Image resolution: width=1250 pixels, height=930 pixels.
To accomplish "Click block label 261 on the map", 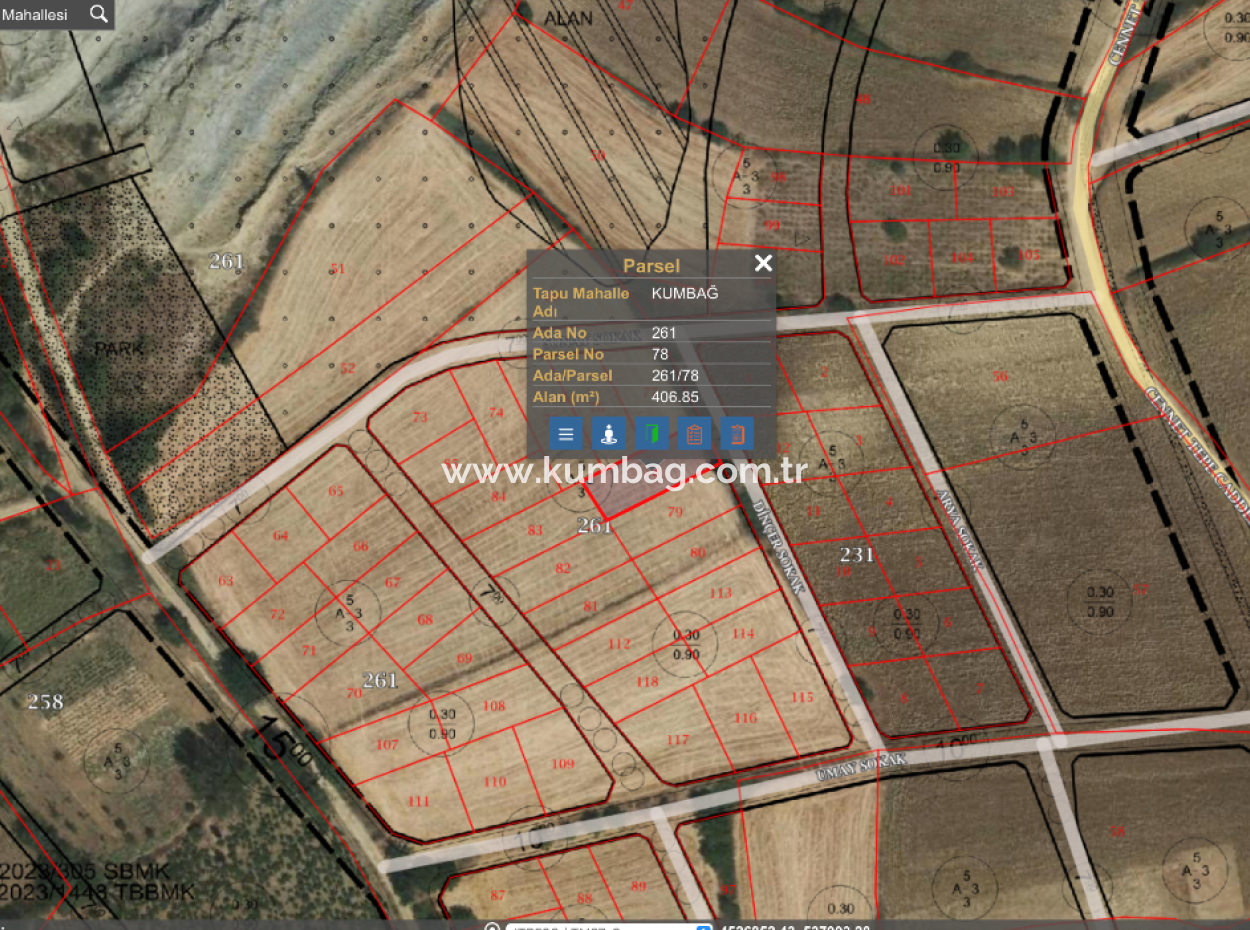I will (x=596, y=526).
